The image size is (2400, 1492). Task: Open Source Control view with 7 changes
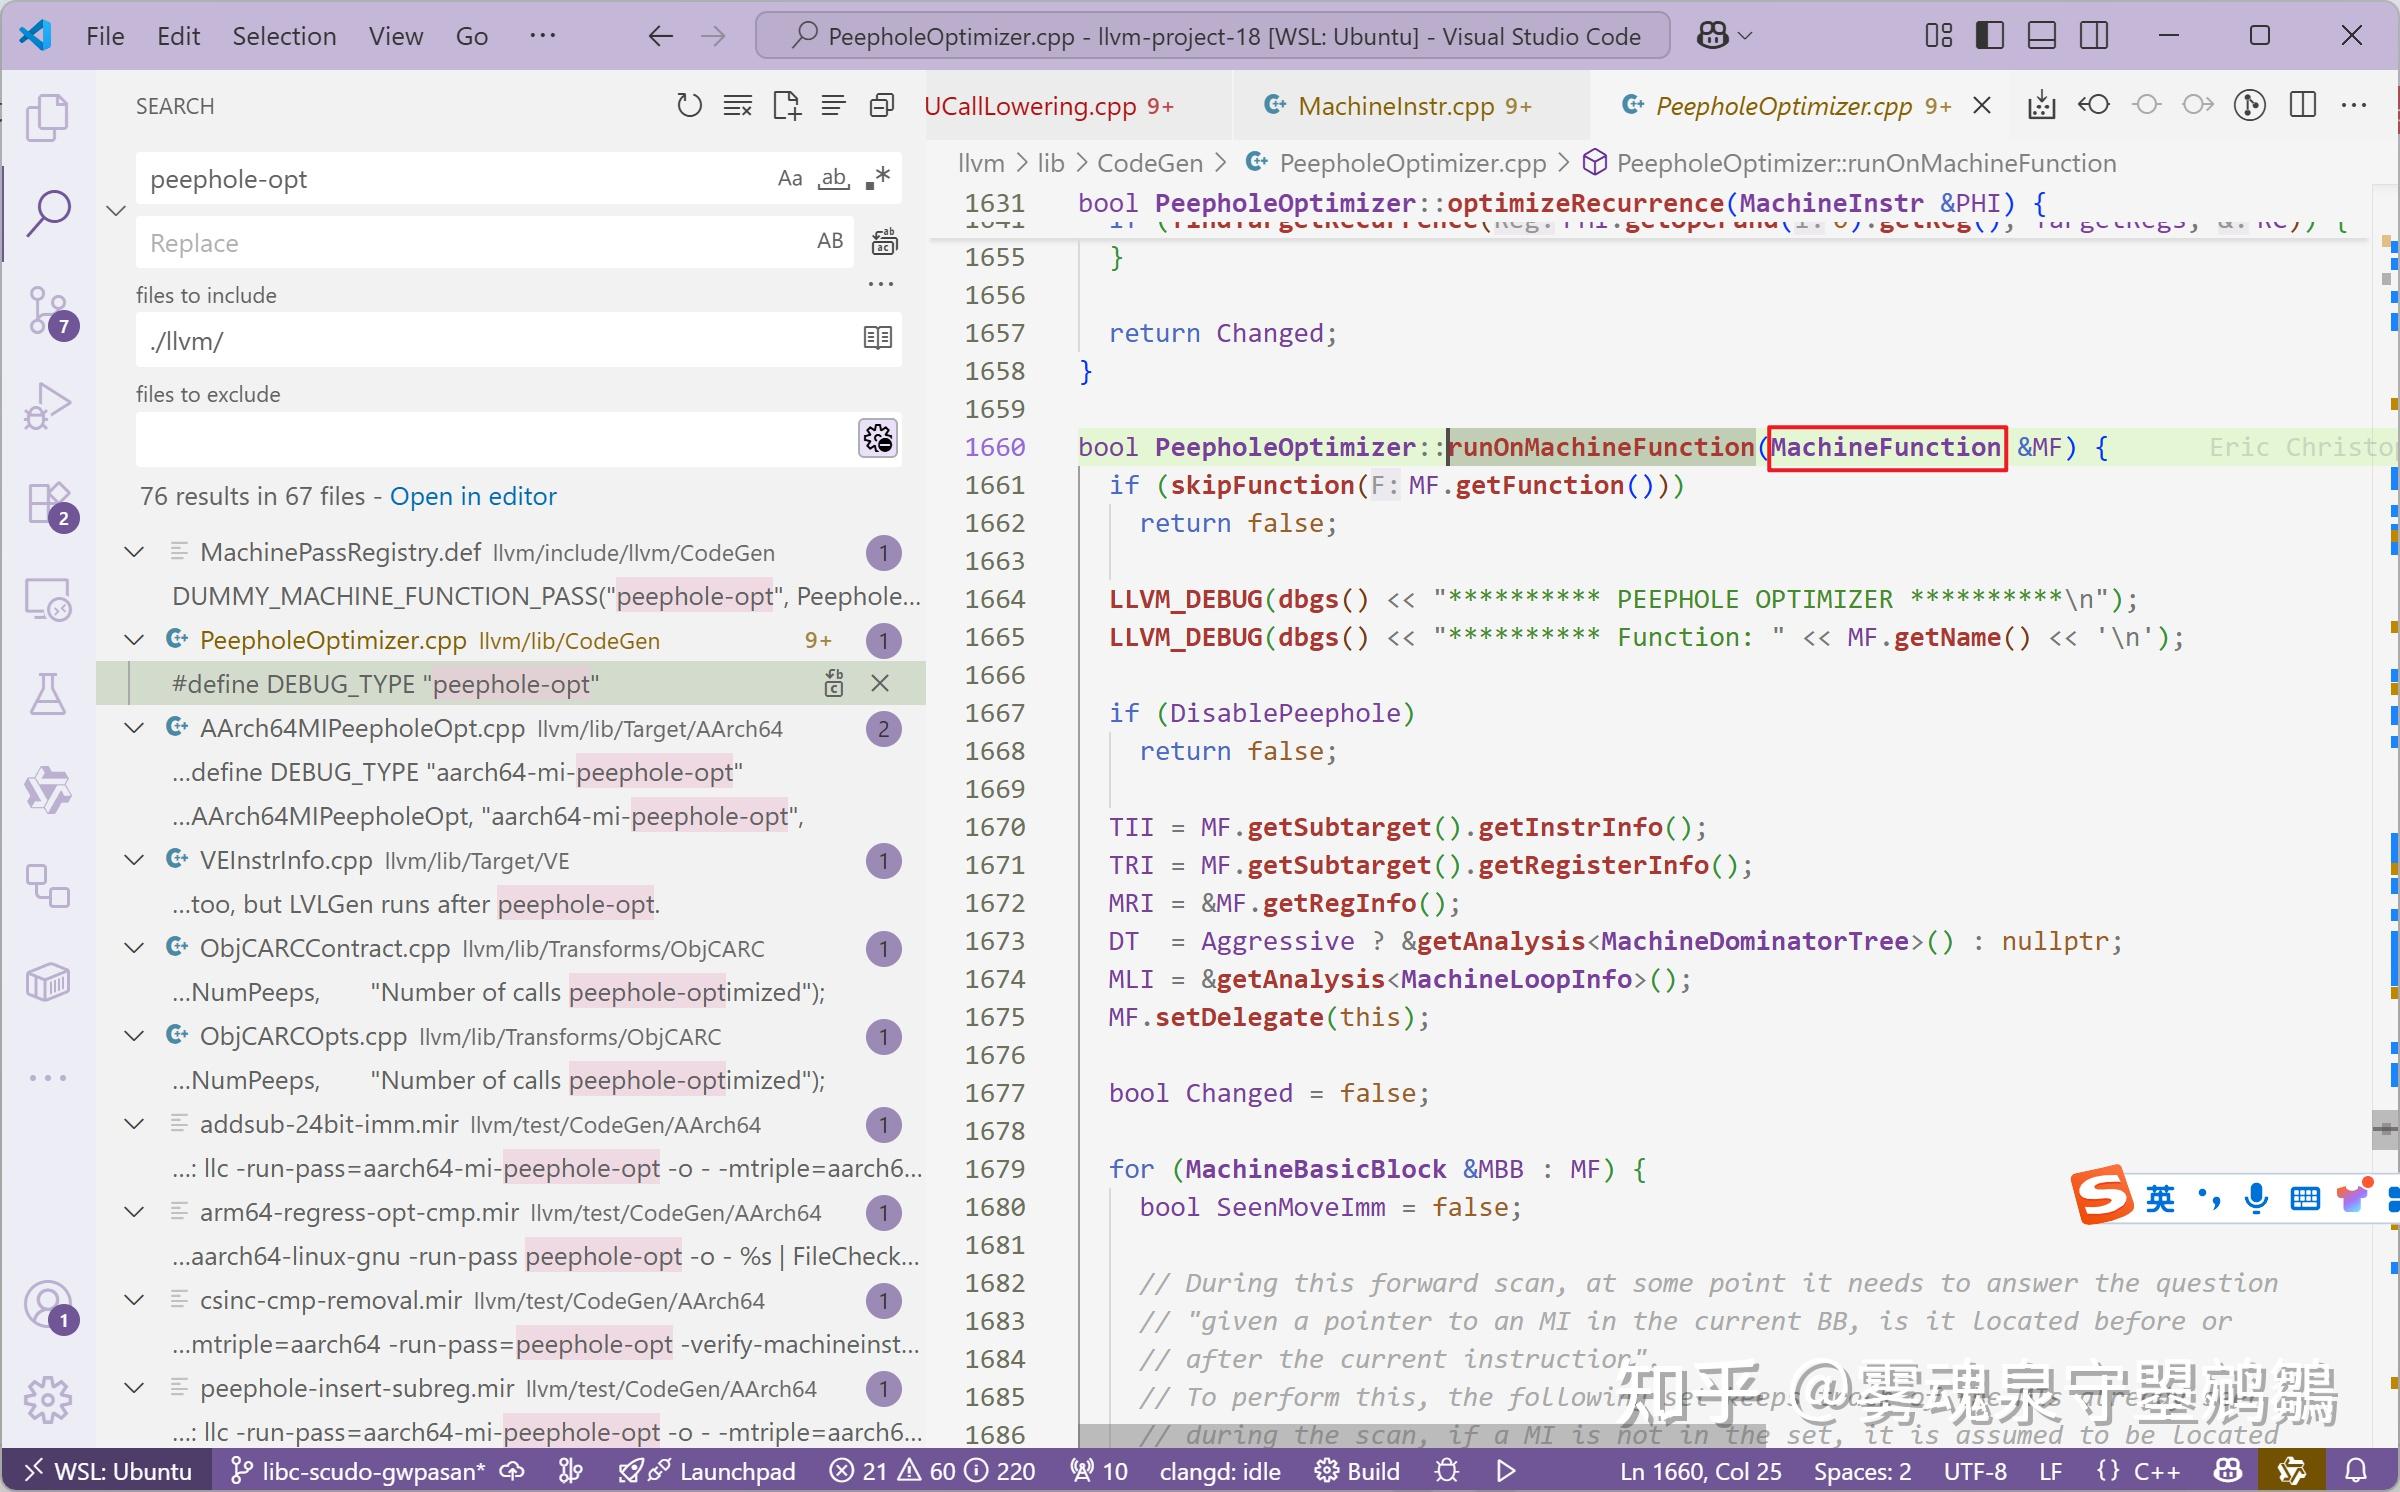[x=47, y=311]
